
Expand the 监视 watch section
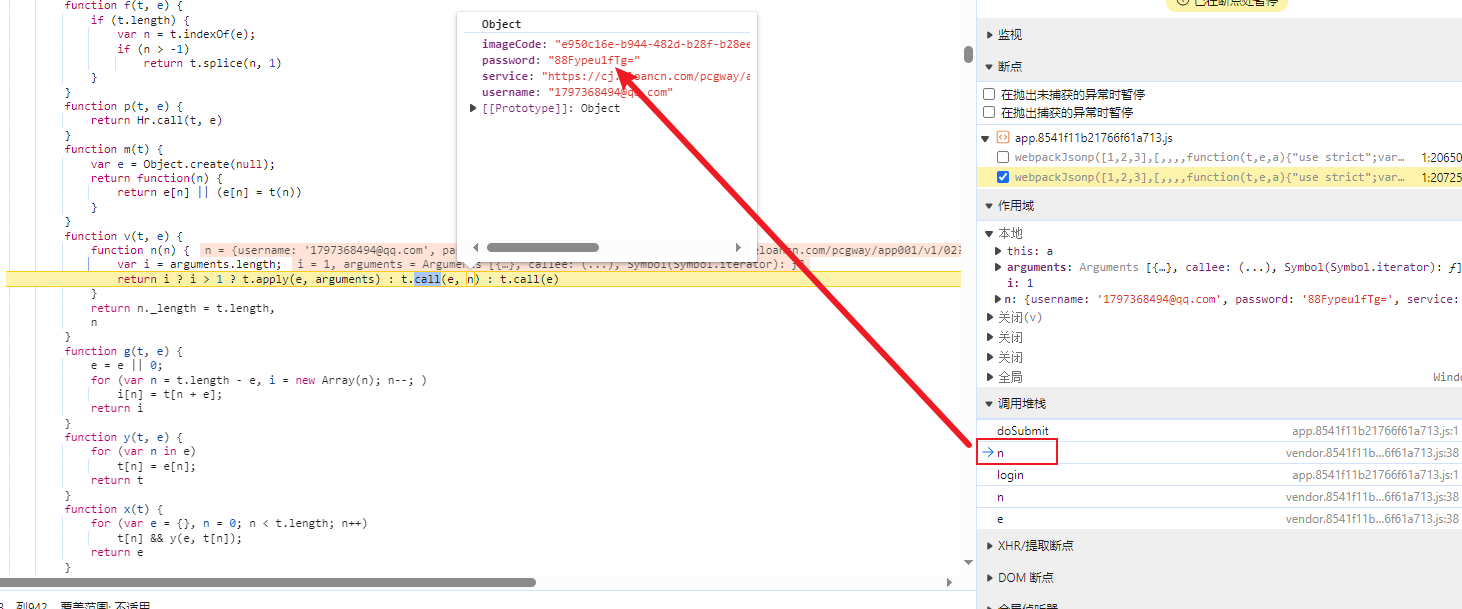coord(988,35)
